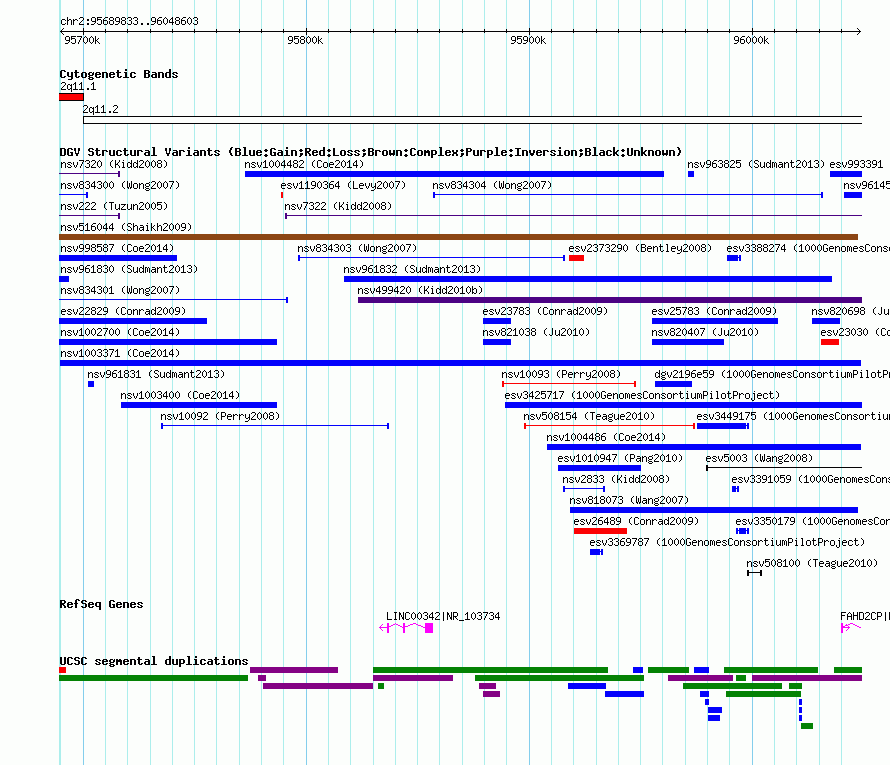Click the dgv2196e59 variant label

tap(772, 374)
